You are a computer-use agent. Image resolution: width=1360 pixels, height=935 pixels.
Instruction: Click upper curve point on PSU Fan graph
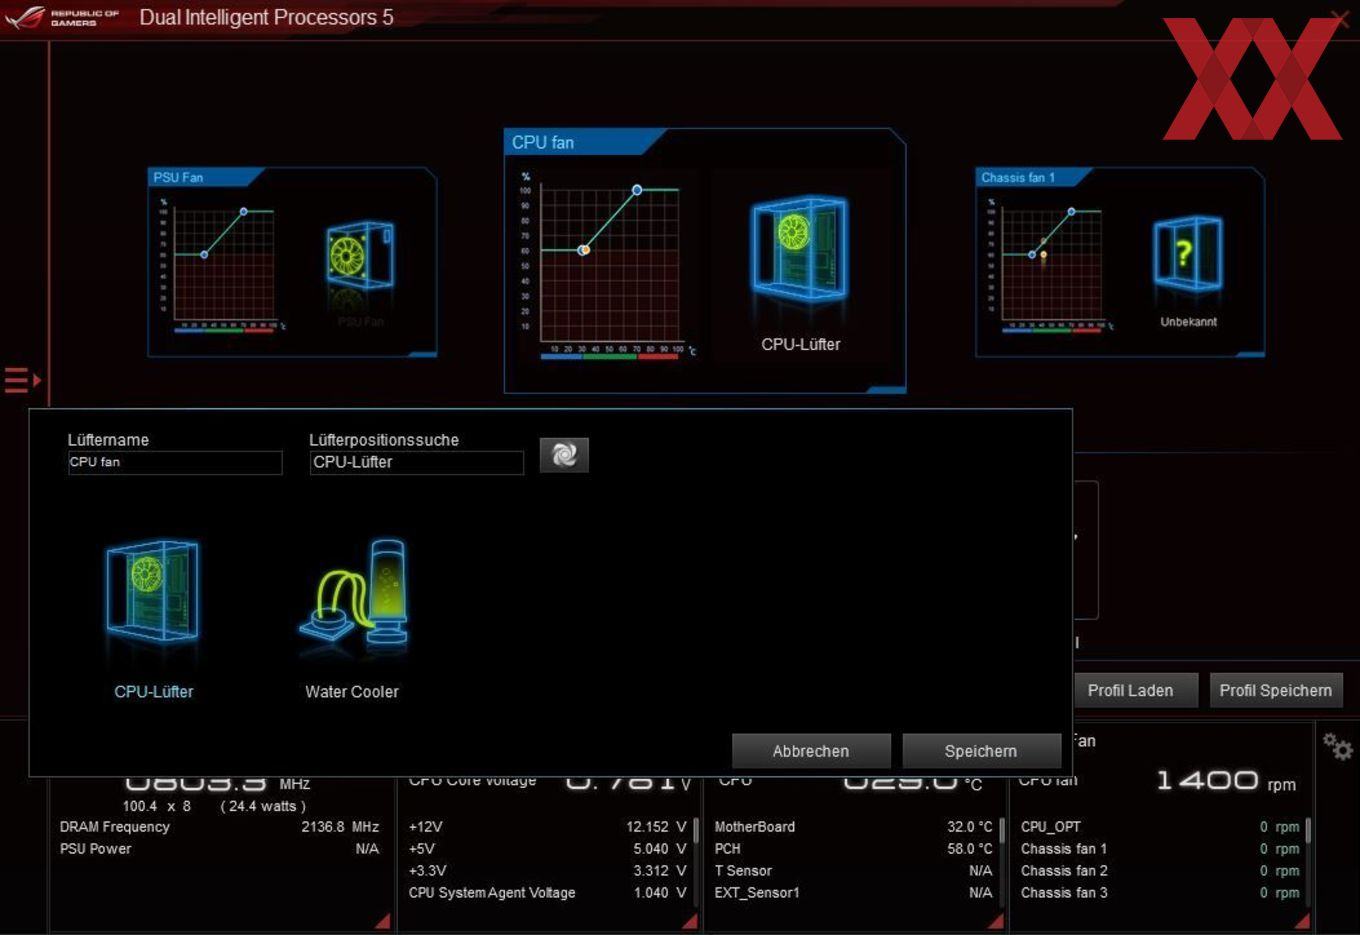click(244, 211)
